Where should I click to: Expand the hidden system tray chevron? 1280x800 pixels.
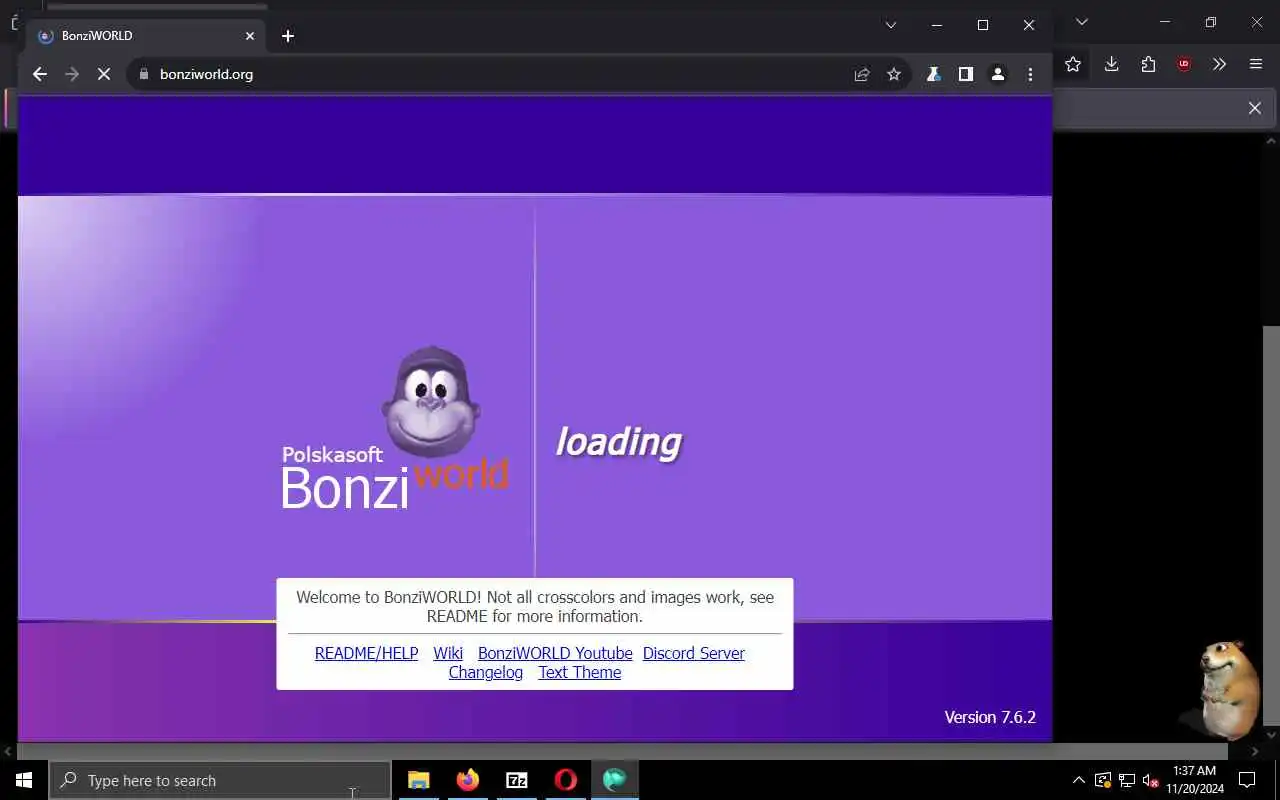(1078, 780)
